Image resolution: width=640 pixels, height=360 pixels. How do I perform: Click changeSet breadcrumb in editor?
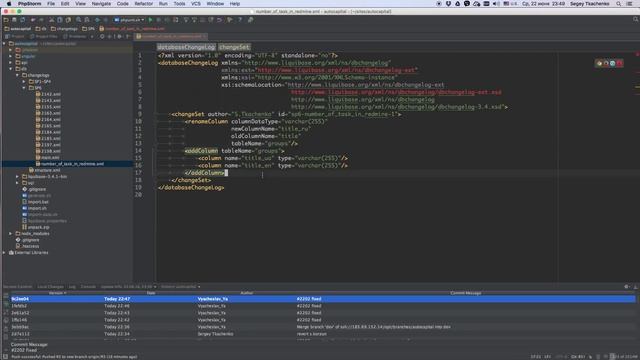tap(234, 47)
